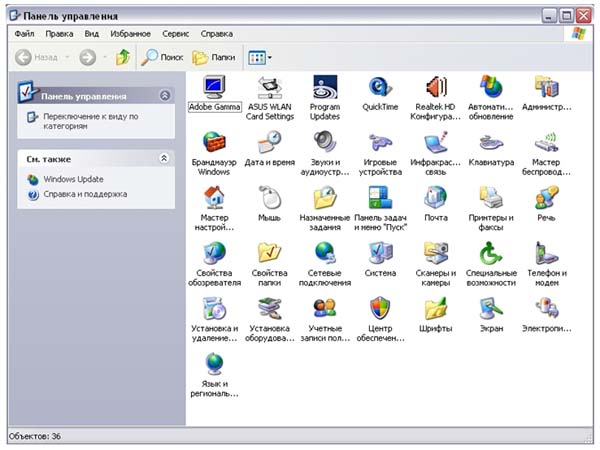
Task: Open Дата и время icon
Action: 269,142
